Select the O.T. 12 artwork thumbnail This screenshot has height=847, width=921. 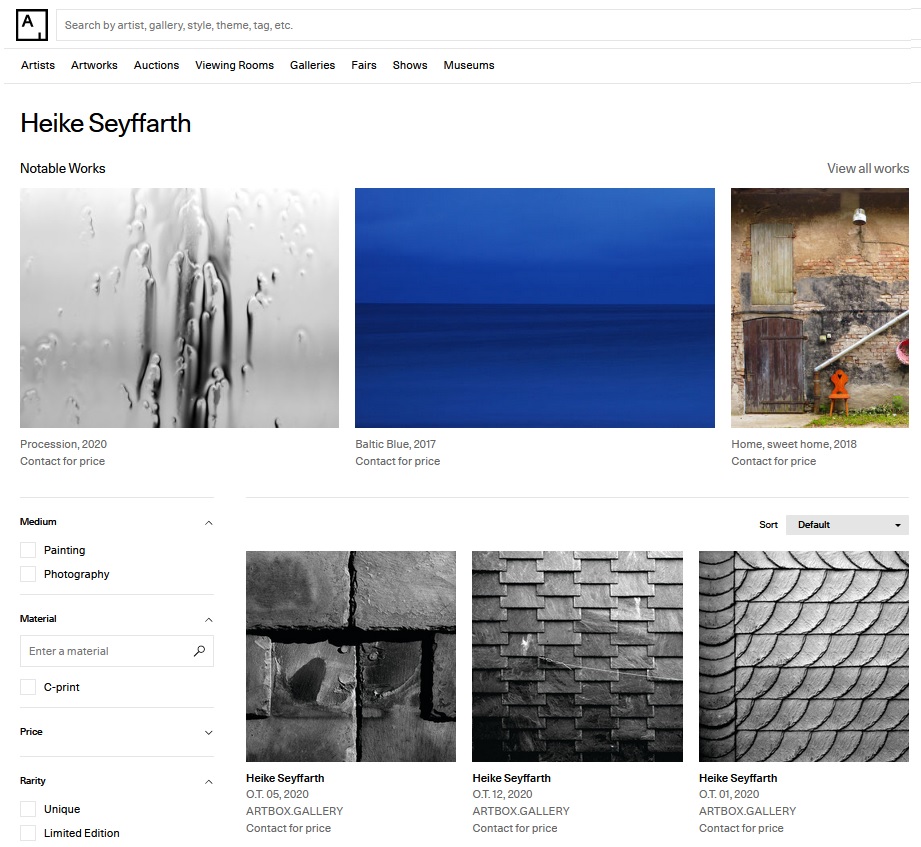[577, 656]
